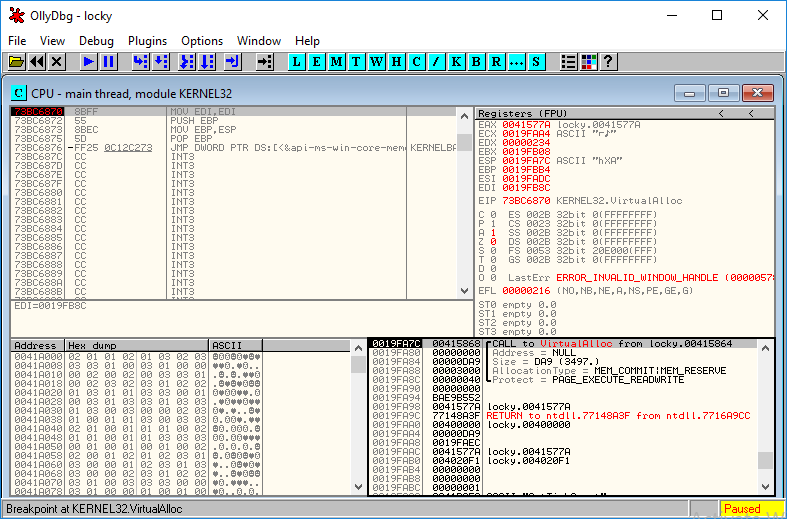Open Threads T button
The width and height of the screenshot is (787, 519).
pos(356,62)
